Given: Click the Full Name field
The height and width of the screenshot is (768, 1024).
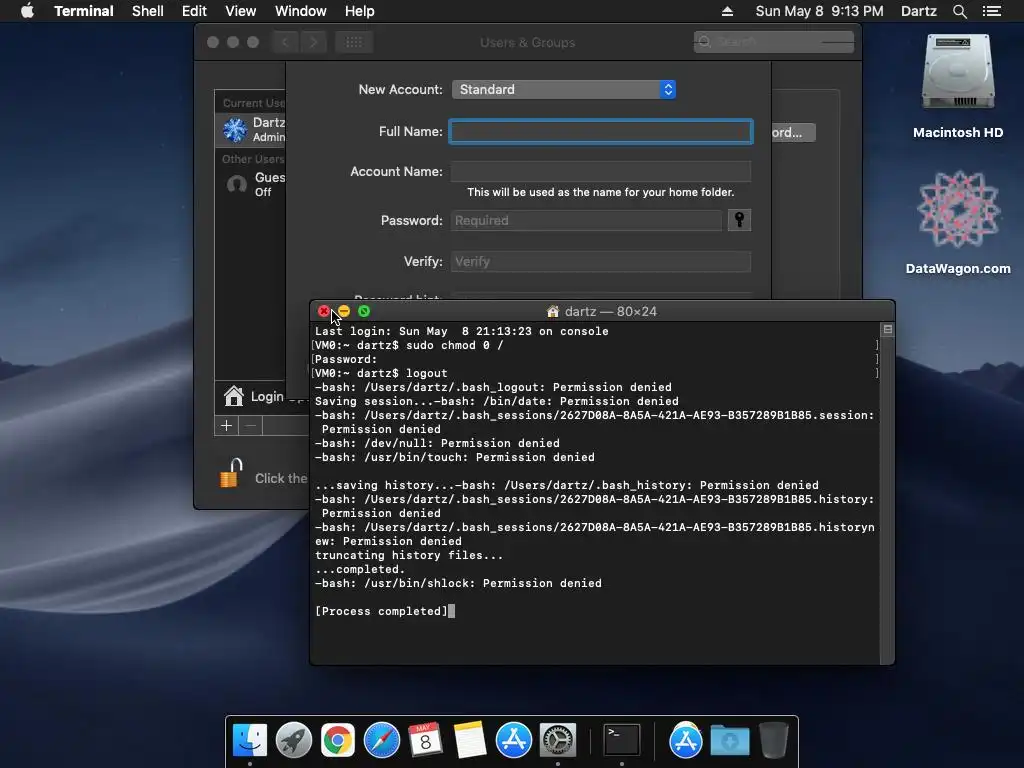Looking at the screenshot, I should point(601,131).
